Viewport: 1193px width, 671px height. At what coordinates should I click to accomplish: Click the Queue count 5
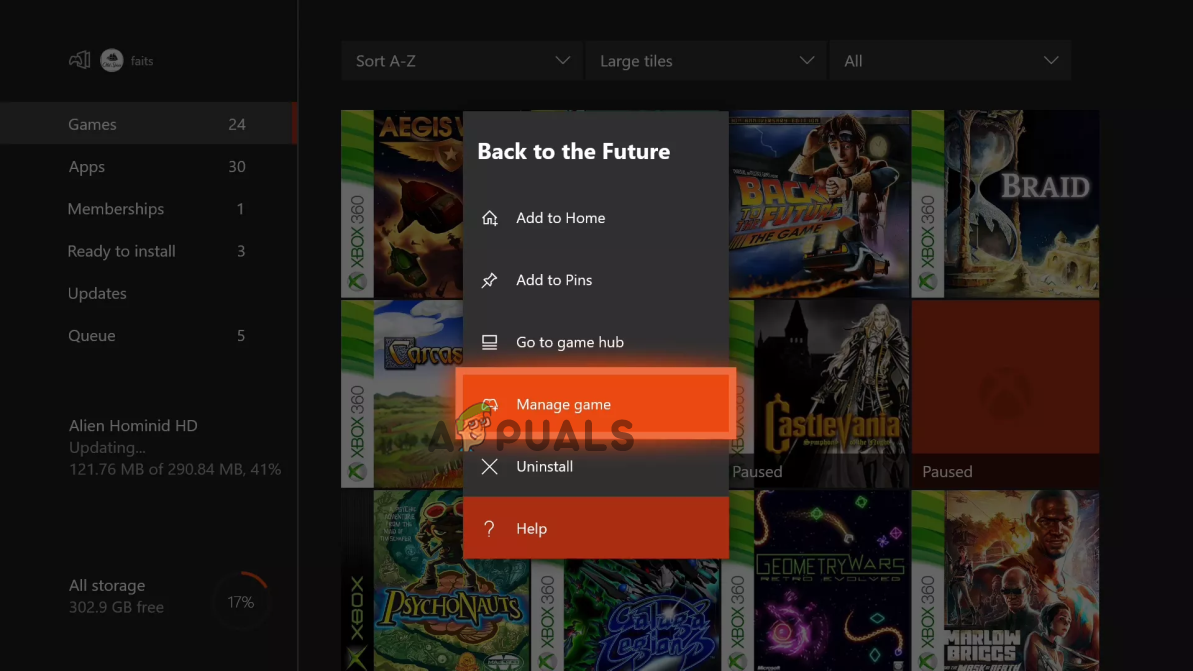[x=240, y=336]
